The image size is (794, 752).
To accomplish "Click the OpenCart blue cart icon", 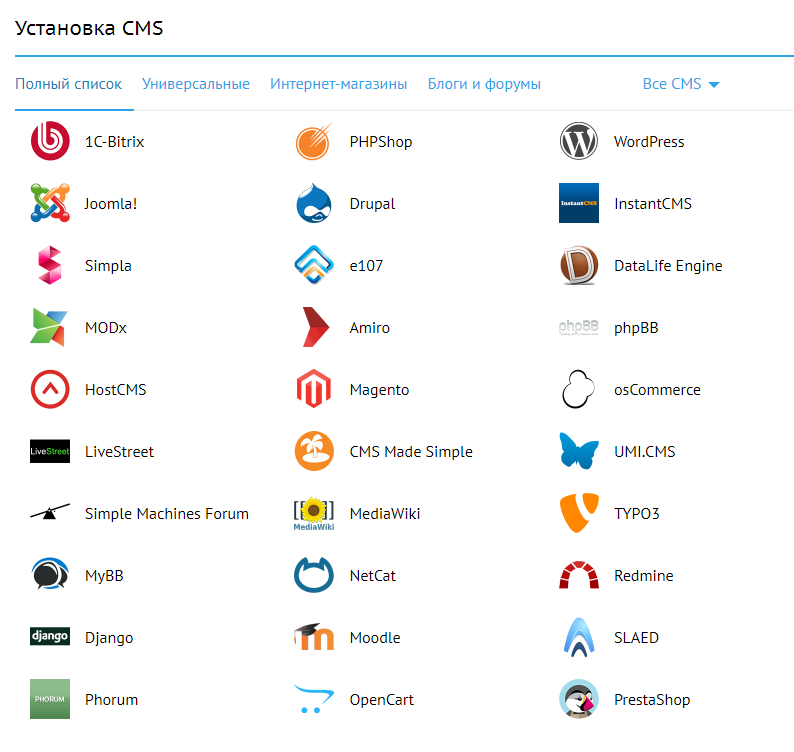I will (314, 699).
